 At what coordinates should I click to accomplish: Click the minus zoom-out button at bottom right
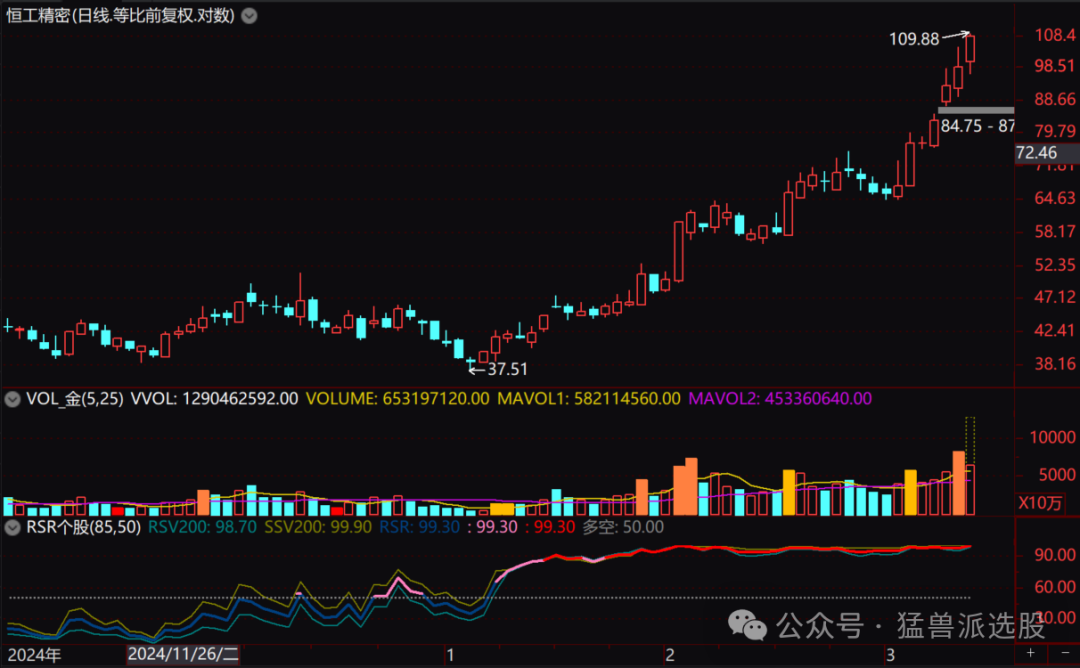[x=1064, y=653]
